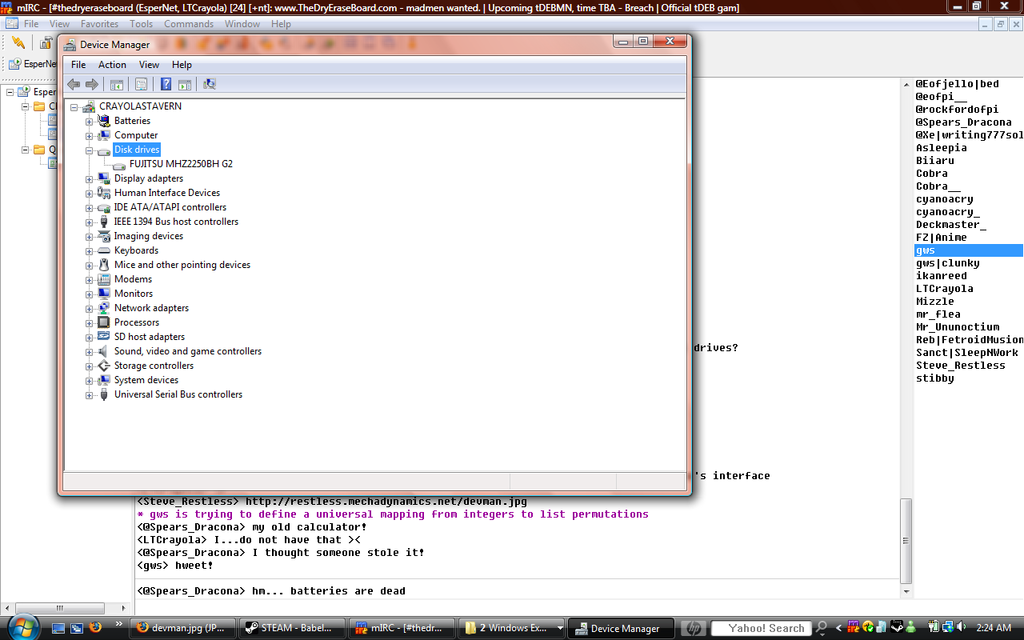
Task: Click the Properties toolbar icon in Device Manager
Action: coord(141,85)
